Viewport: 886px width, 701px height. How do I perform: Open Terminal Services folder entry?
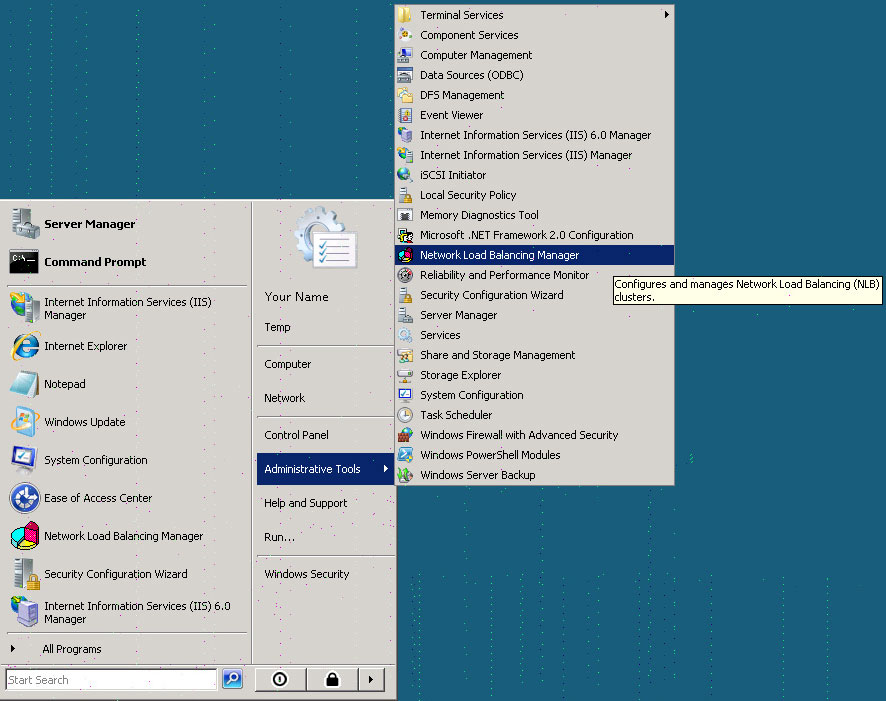(535, 15)
